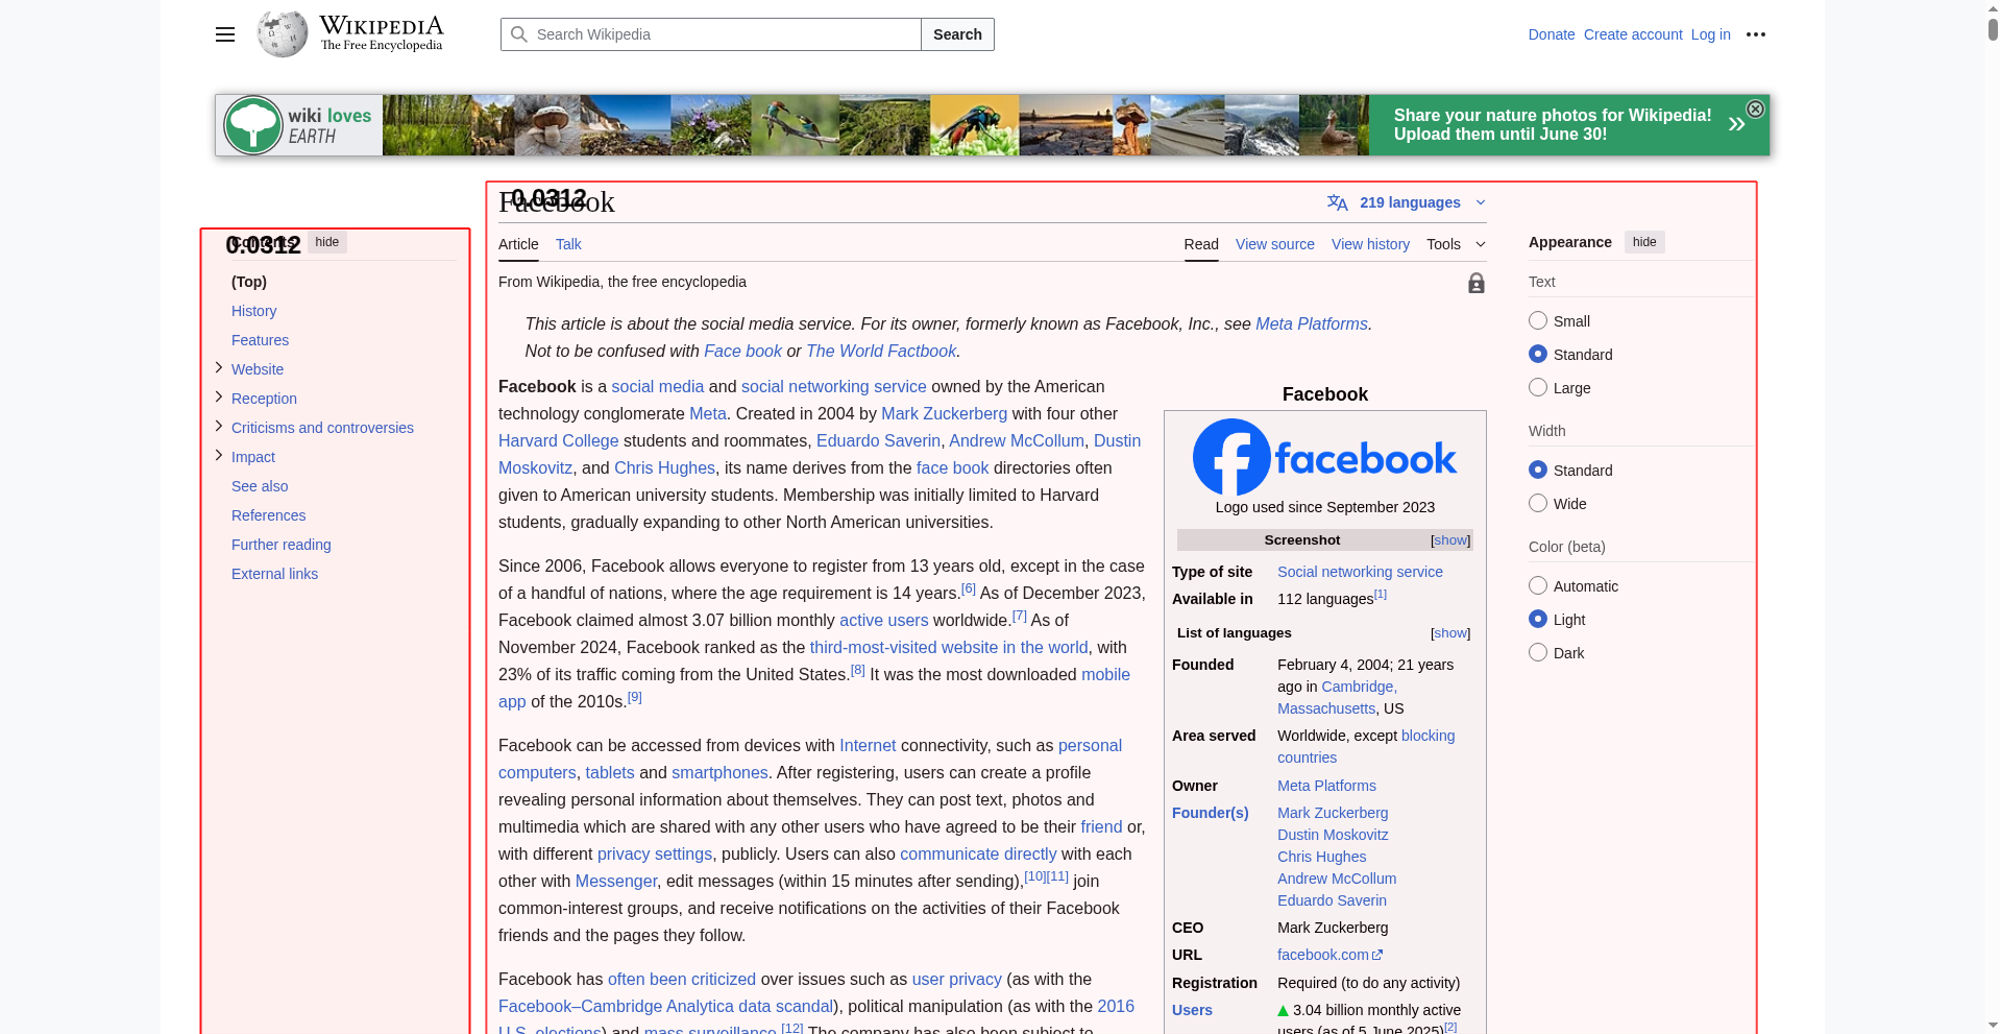Open the 219 languages dropdown
2000x1034 pixels.
(1407, 203)
